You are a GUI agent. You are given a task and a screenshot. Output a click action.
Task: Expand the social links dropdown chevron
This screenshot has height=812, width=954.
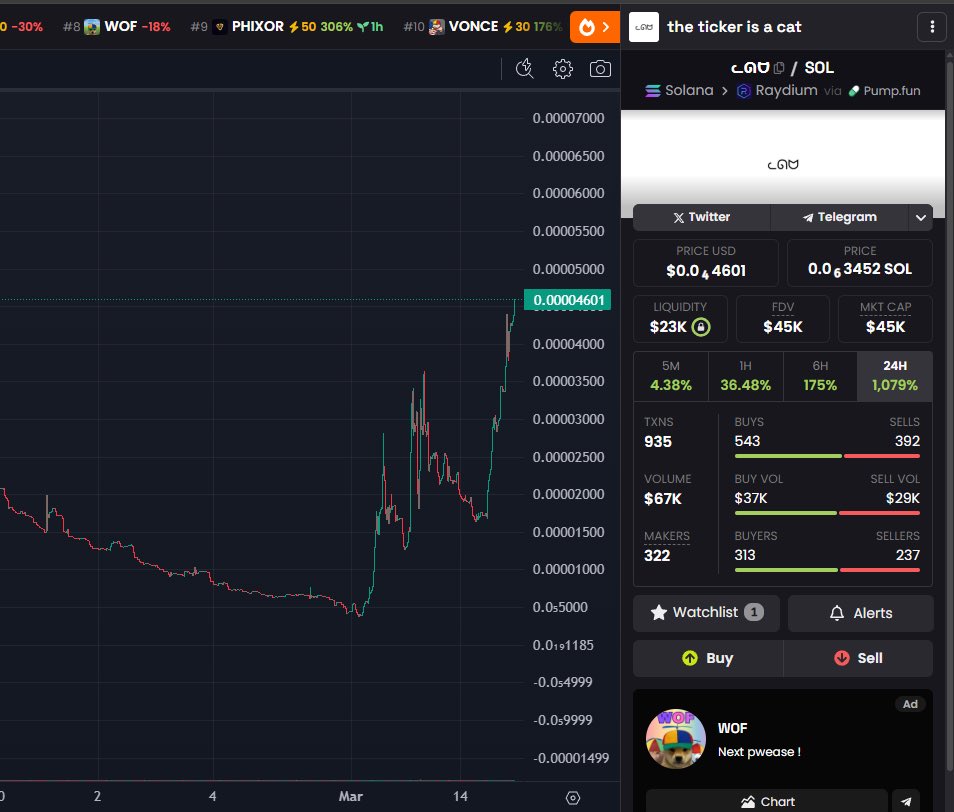tap(921, 217)
